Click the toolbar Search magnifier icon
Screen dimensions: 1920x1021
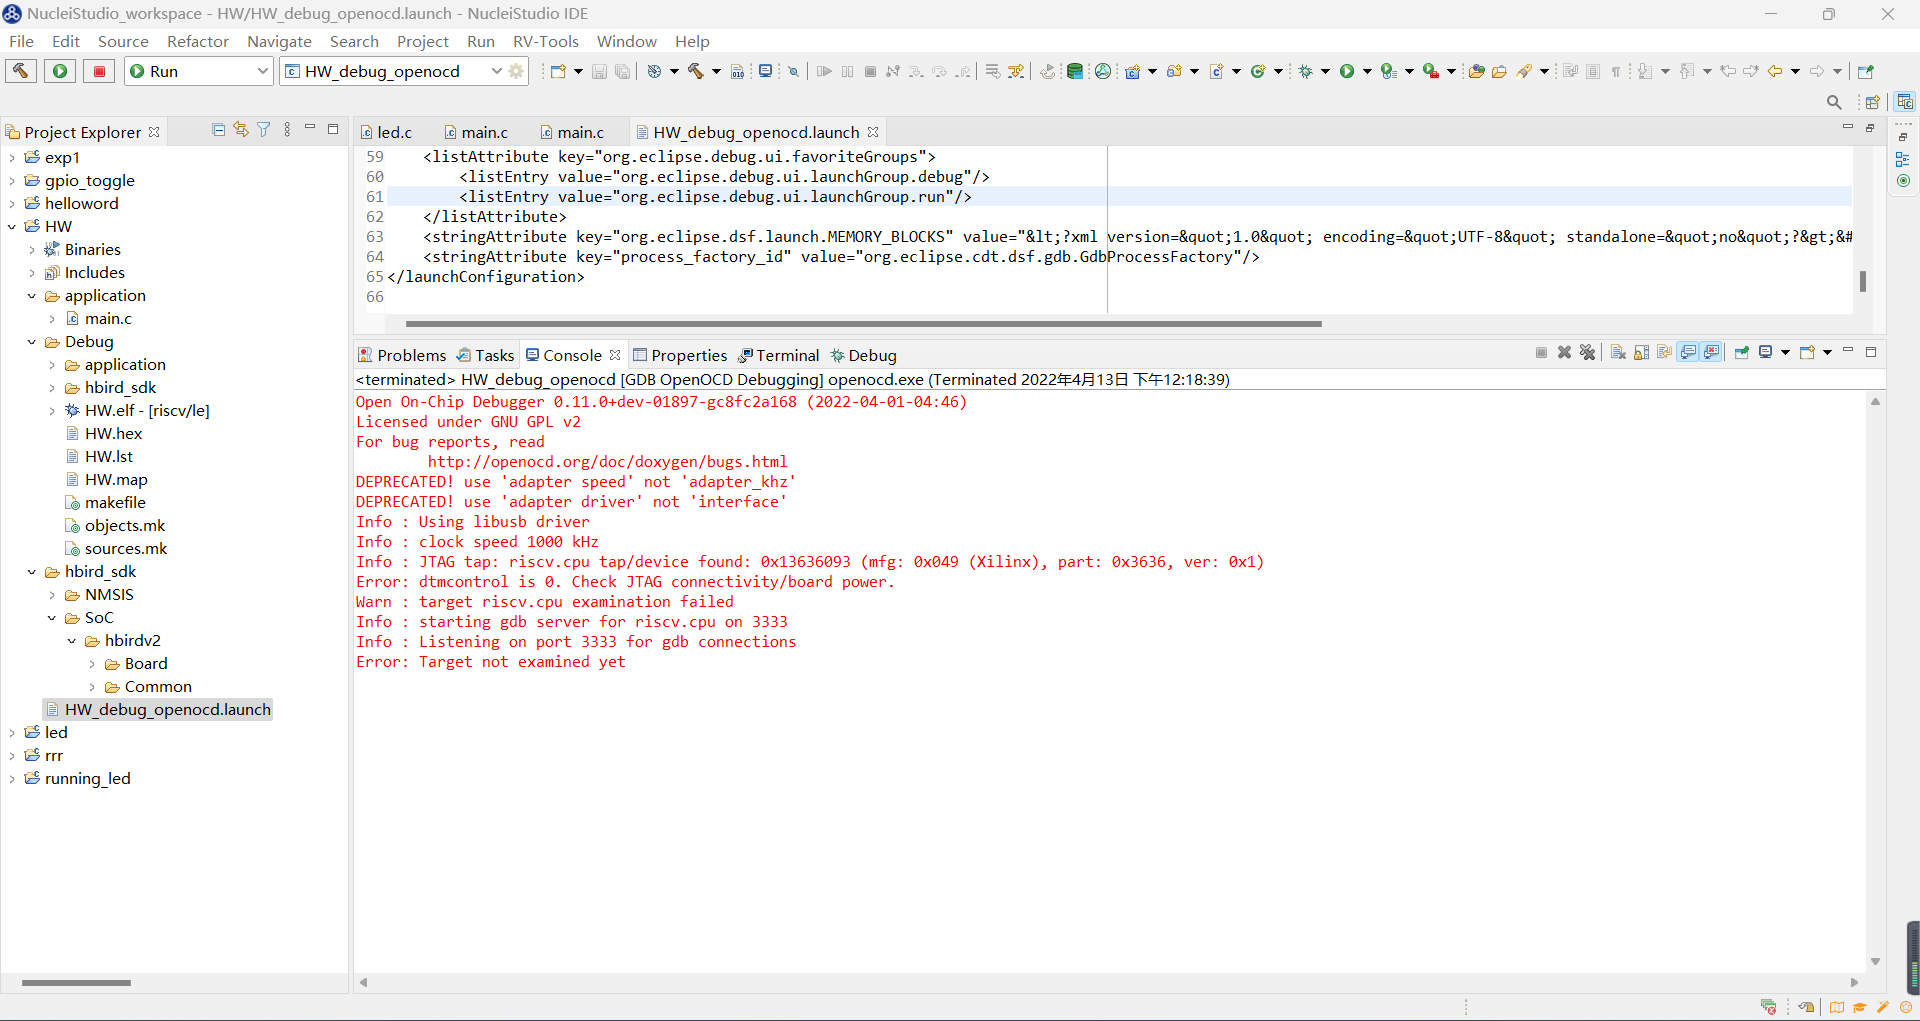tap(1833, 102)
